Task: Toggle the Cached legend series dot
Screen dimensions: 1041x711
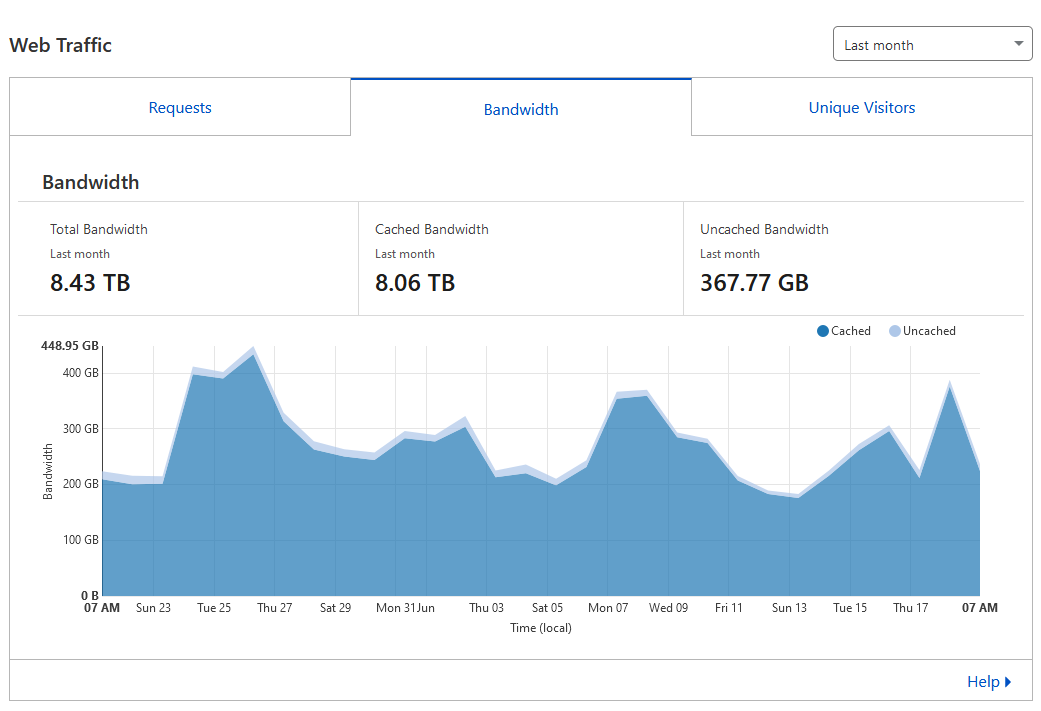Action: (823, 331)
